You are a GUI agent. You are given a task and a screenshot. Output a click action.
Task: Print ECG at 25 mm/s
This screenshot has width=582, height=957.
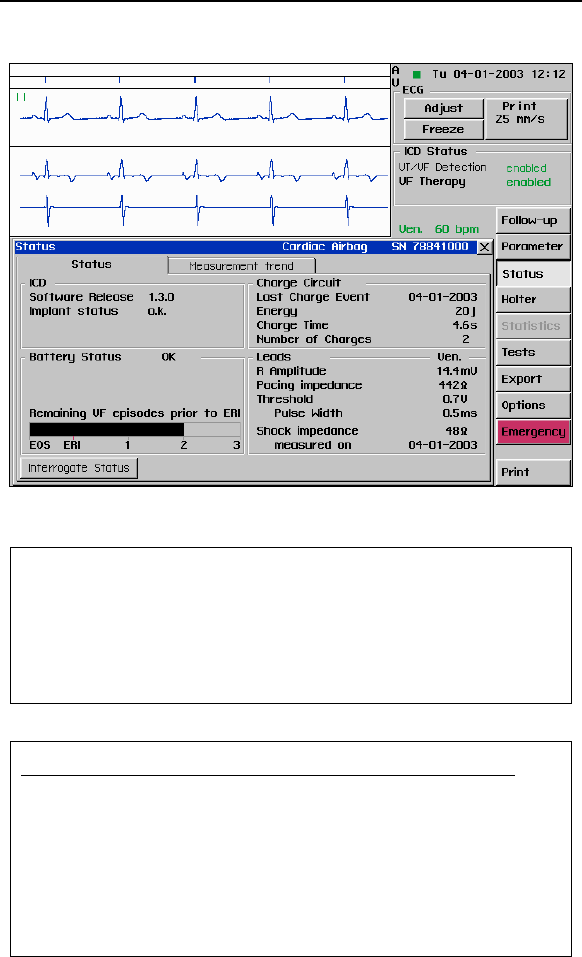pyautogui.click(x=526, y=119)
